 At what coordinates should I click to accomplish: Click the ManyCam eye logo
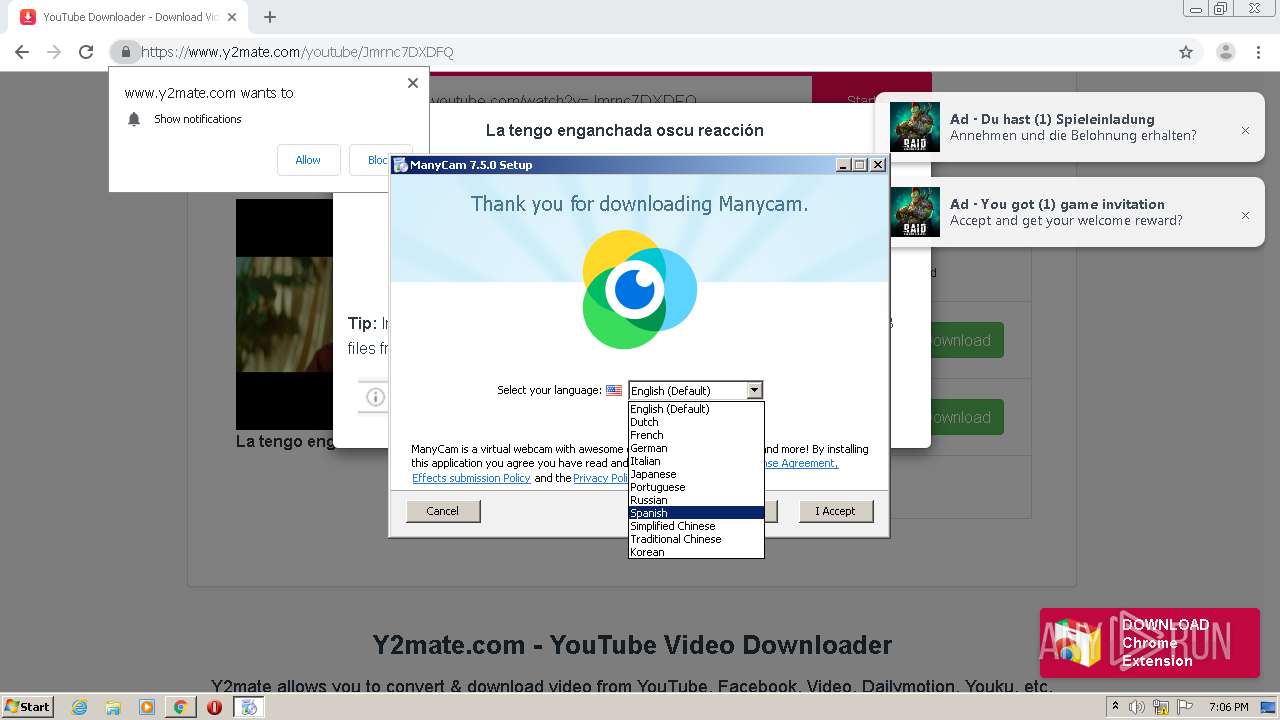639,290
